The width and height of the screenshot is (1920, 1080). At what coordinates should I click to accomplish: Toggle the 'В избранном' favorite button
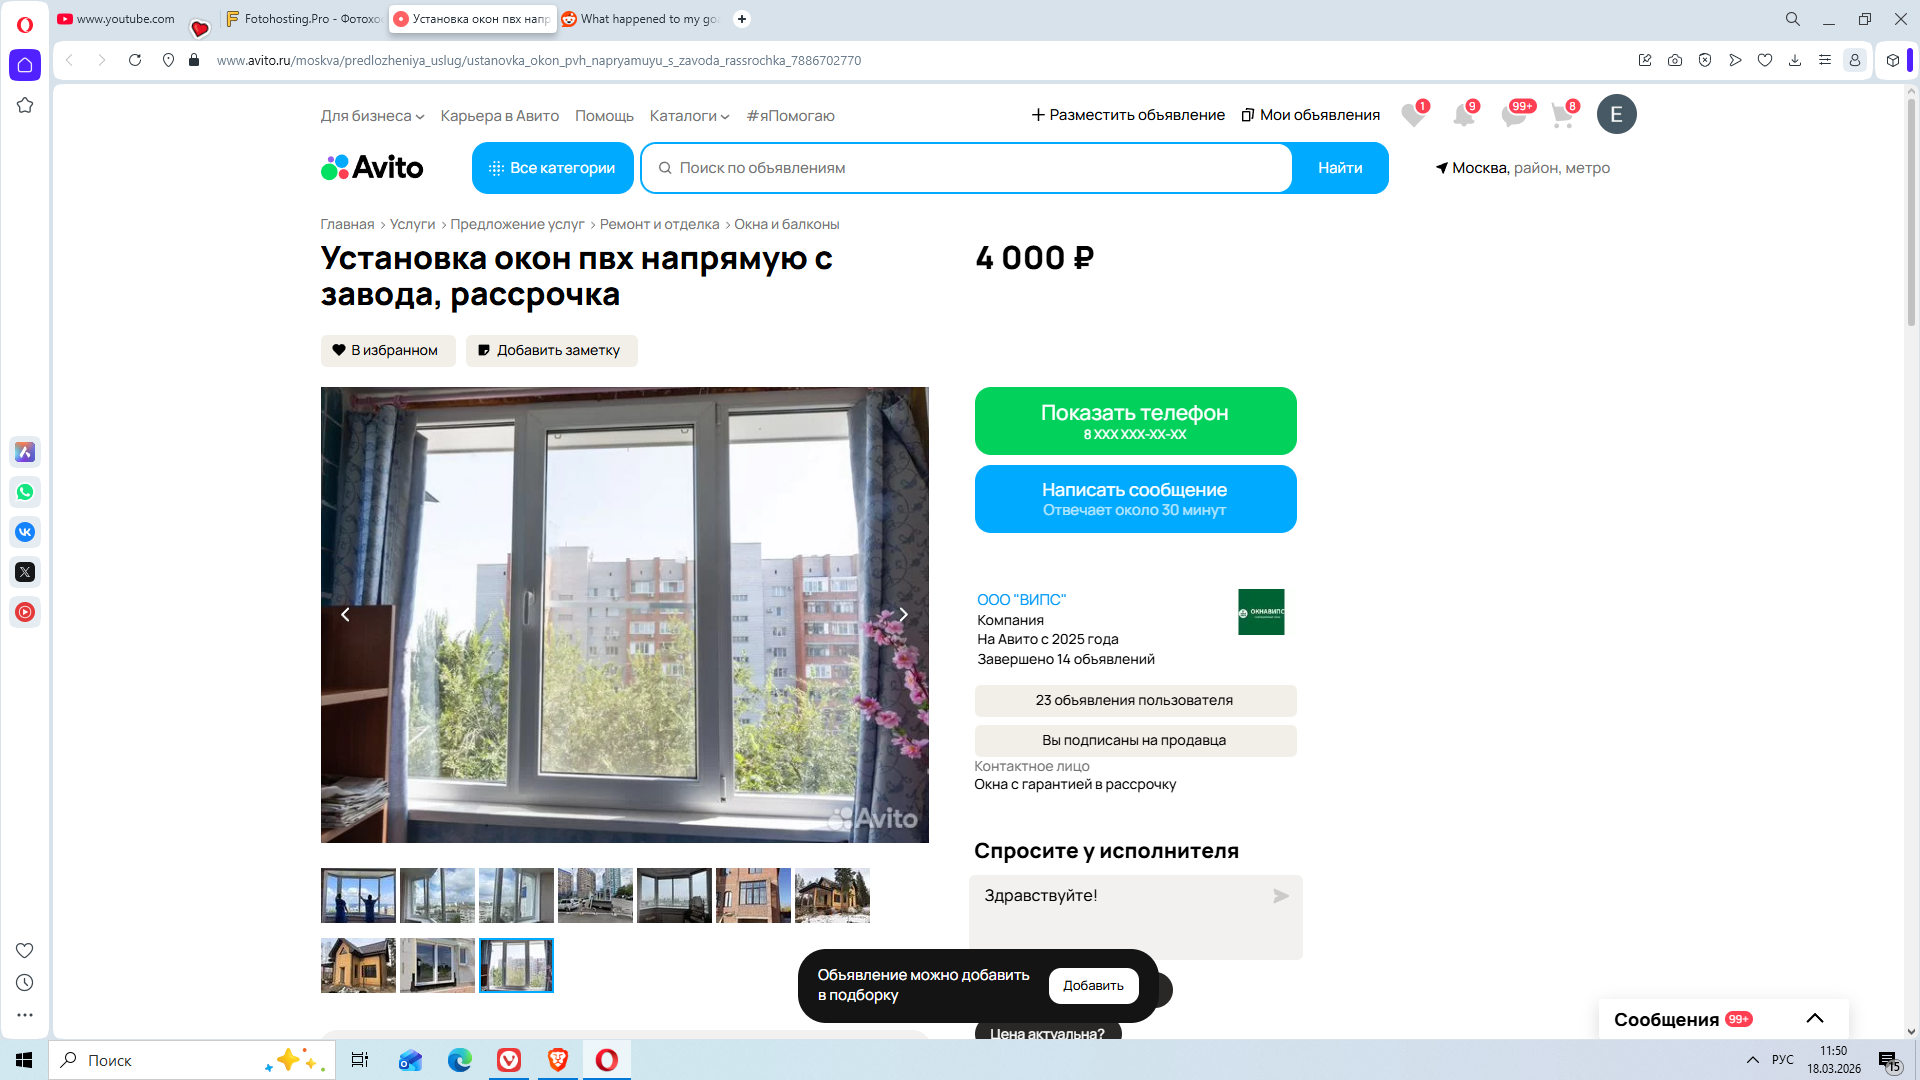click(388, 350)
